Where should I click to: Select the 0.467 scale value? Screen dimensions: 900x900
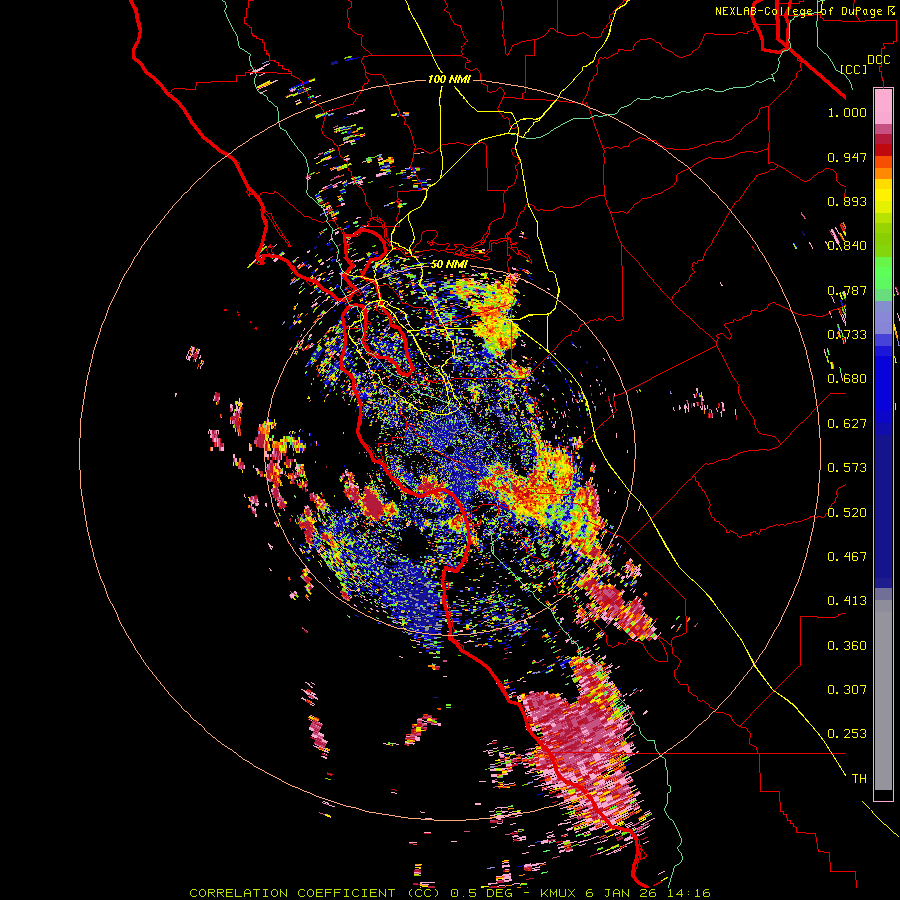click(x=847, y=557)
